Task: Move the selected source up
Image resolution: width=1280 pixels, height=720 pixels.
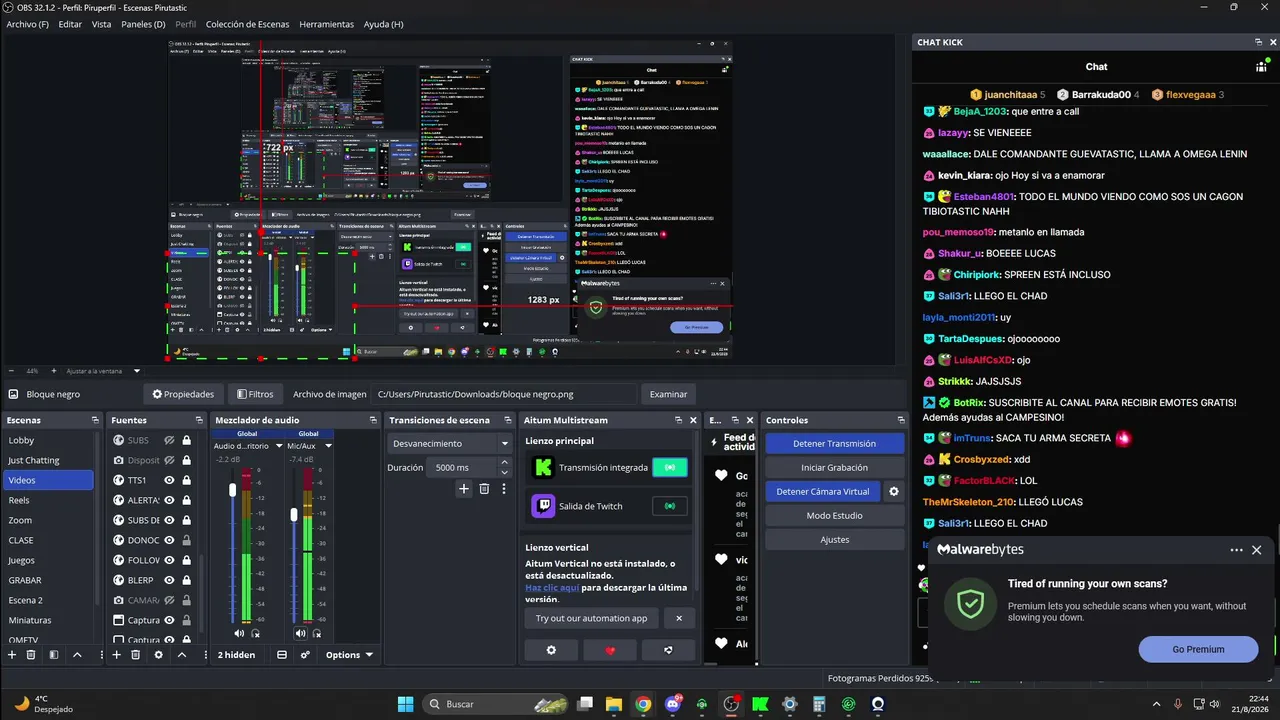Action: coord(181,655)
